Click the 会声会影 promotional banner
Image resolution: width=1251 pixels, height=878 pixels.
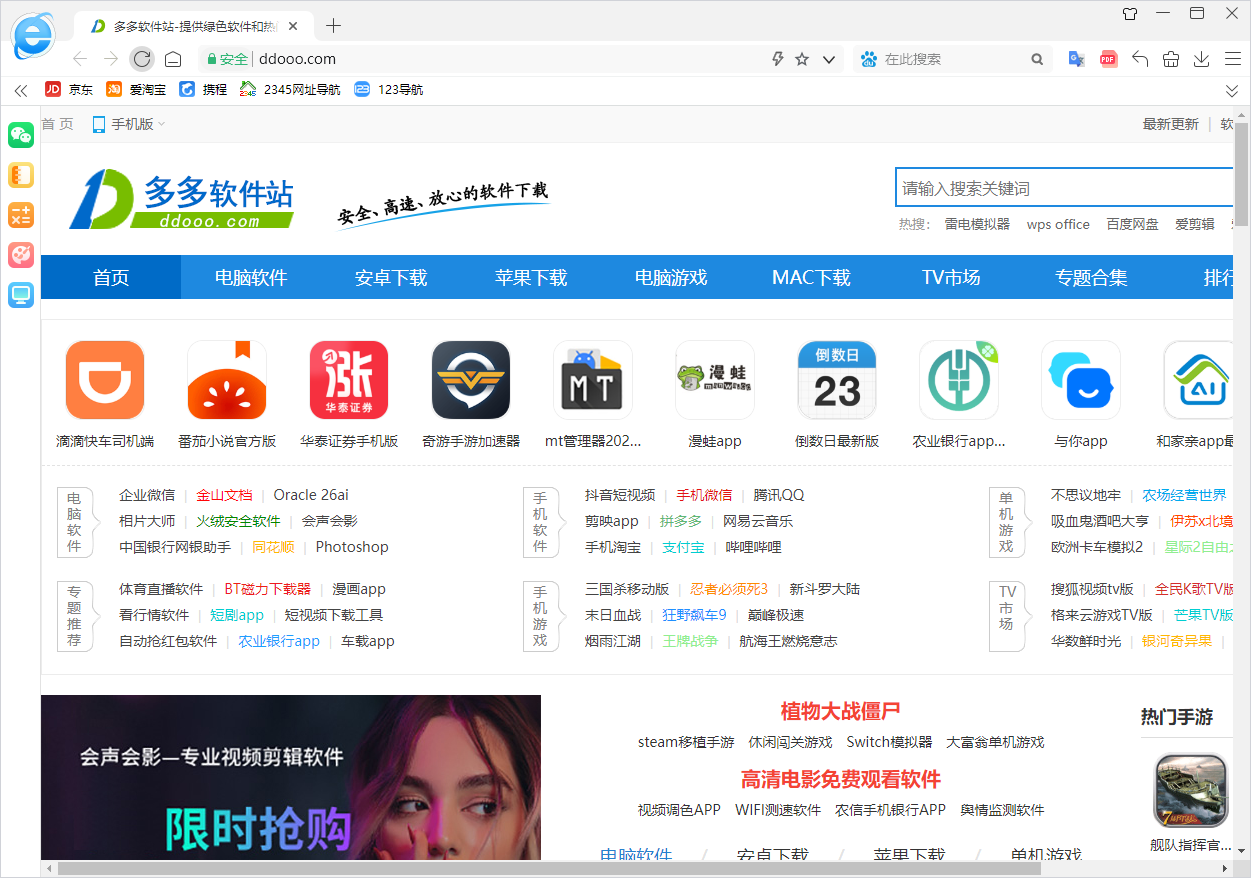click(x=291, y=777)
